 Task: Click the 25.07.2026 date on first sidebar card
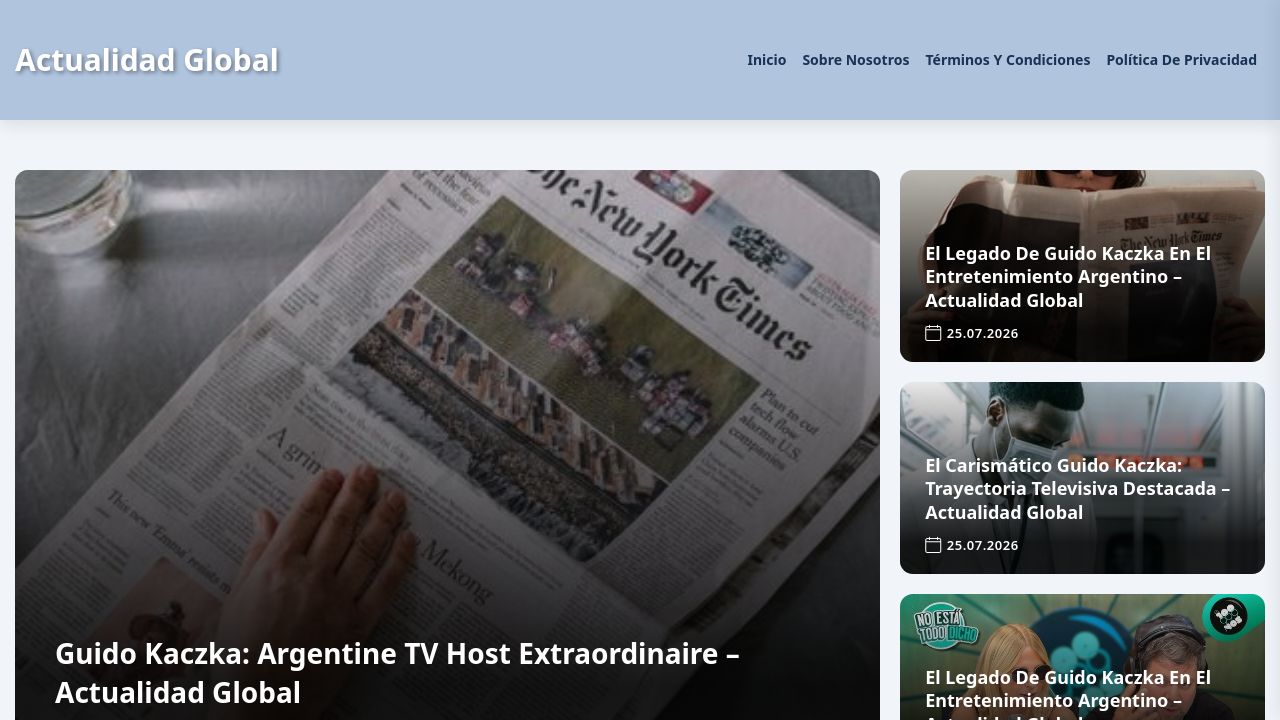(982, 333)
